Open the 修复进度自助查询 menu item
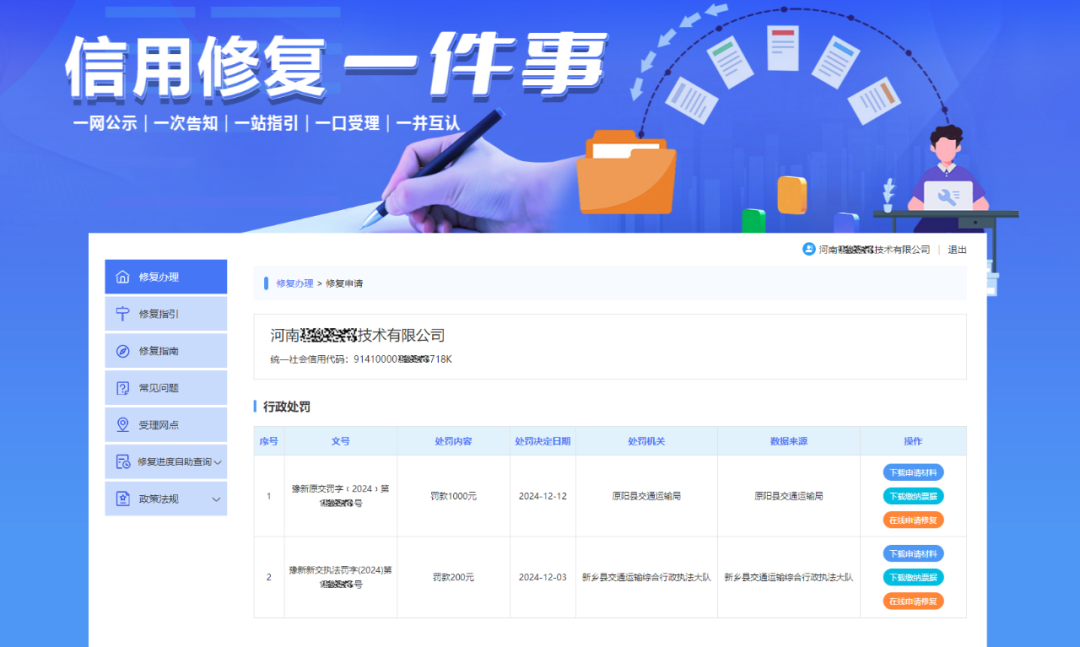The height and width of the screenshot is (647, 1080). pyautogui.click(x=166, y=462)
